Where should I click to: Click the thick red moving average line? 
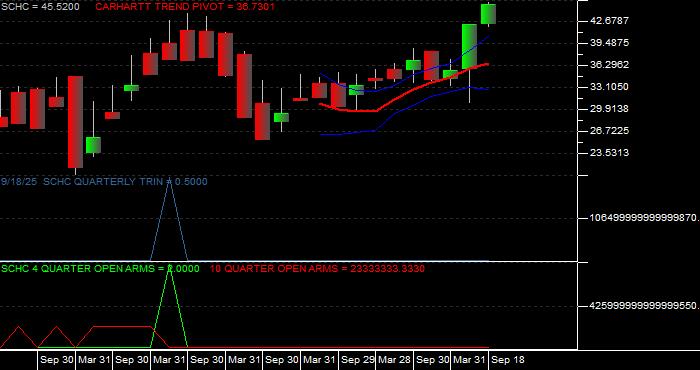point(402,93)
